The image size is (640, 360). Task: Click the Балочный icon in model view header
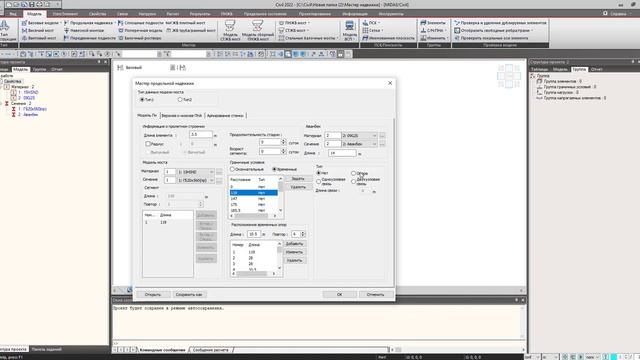(120, 68)
